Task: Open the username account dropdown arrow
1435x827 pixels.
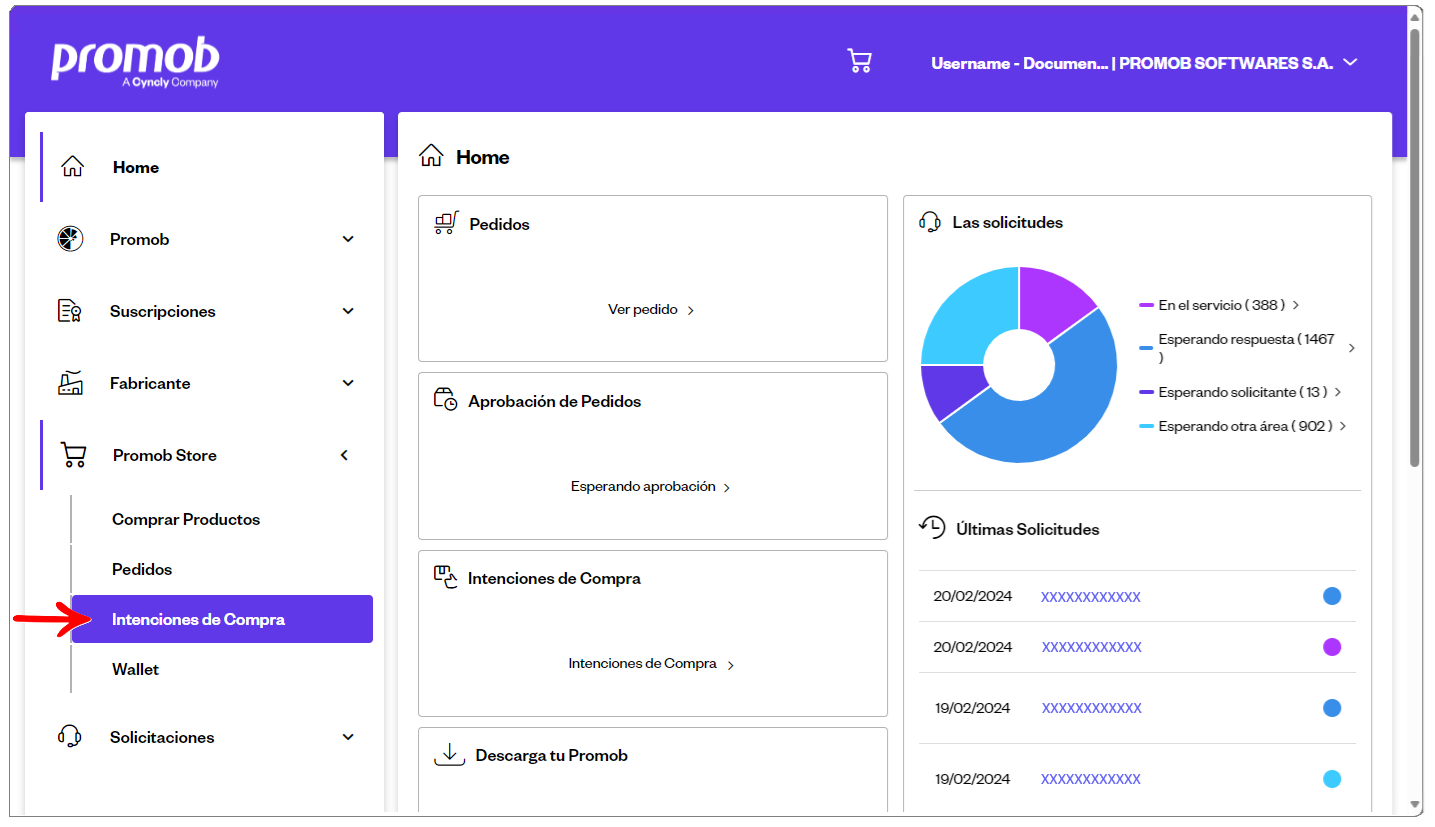Action: 1350,62
